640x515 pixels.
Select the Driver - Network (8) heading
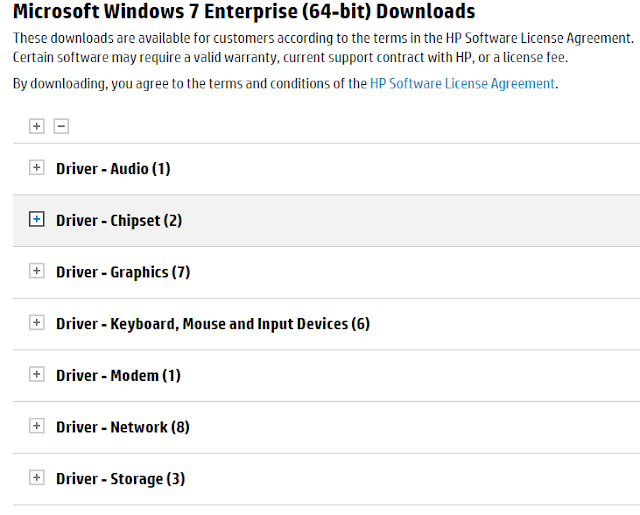[x=123, y=427]
